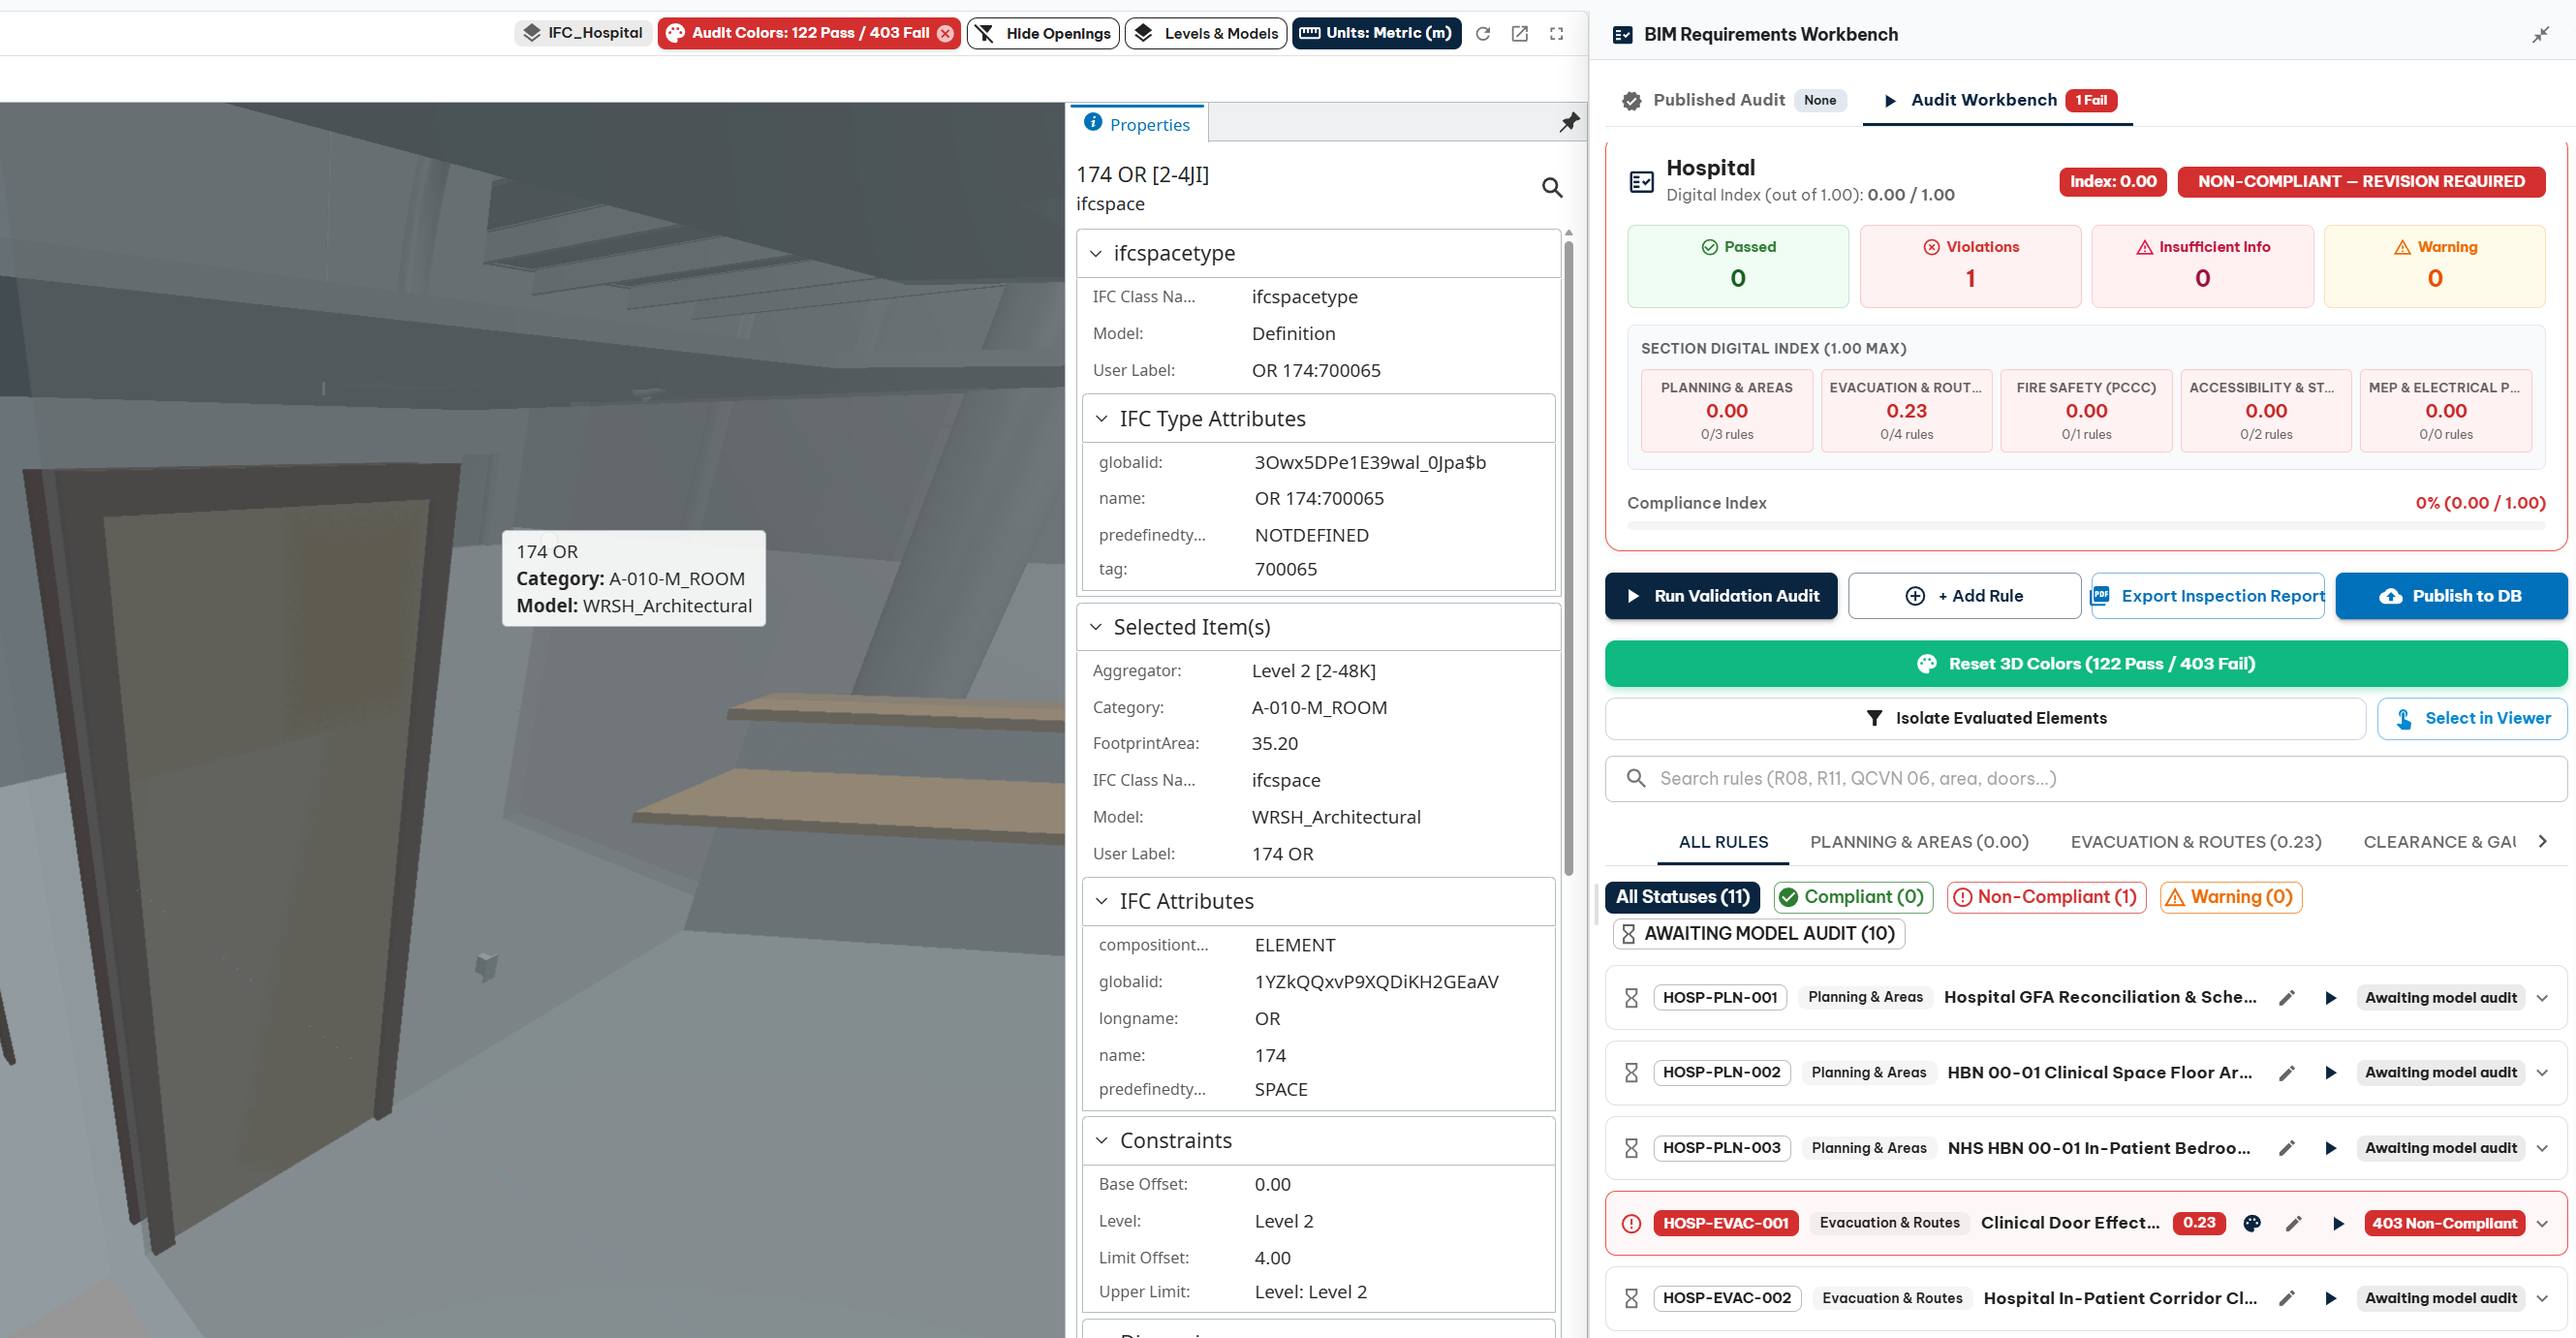
Task: Select All Statuses (11) filter
Action: 1682,897
